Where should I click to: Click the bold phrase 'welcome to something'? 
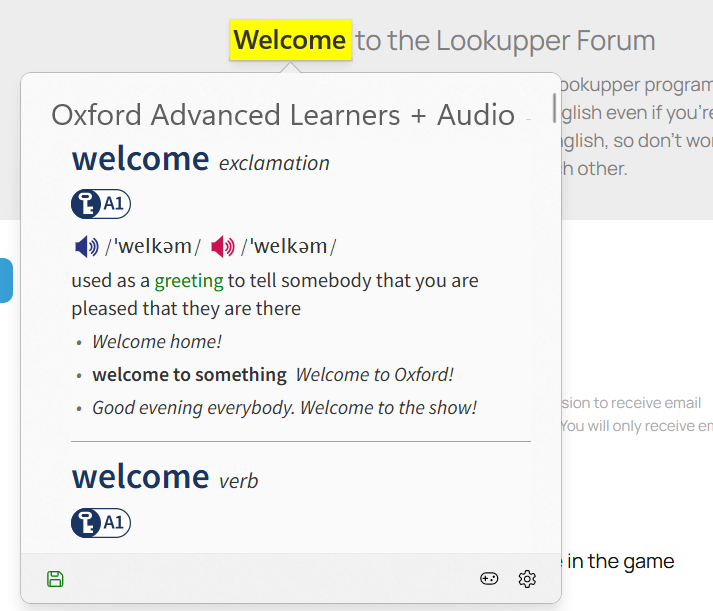click(189, 375)
